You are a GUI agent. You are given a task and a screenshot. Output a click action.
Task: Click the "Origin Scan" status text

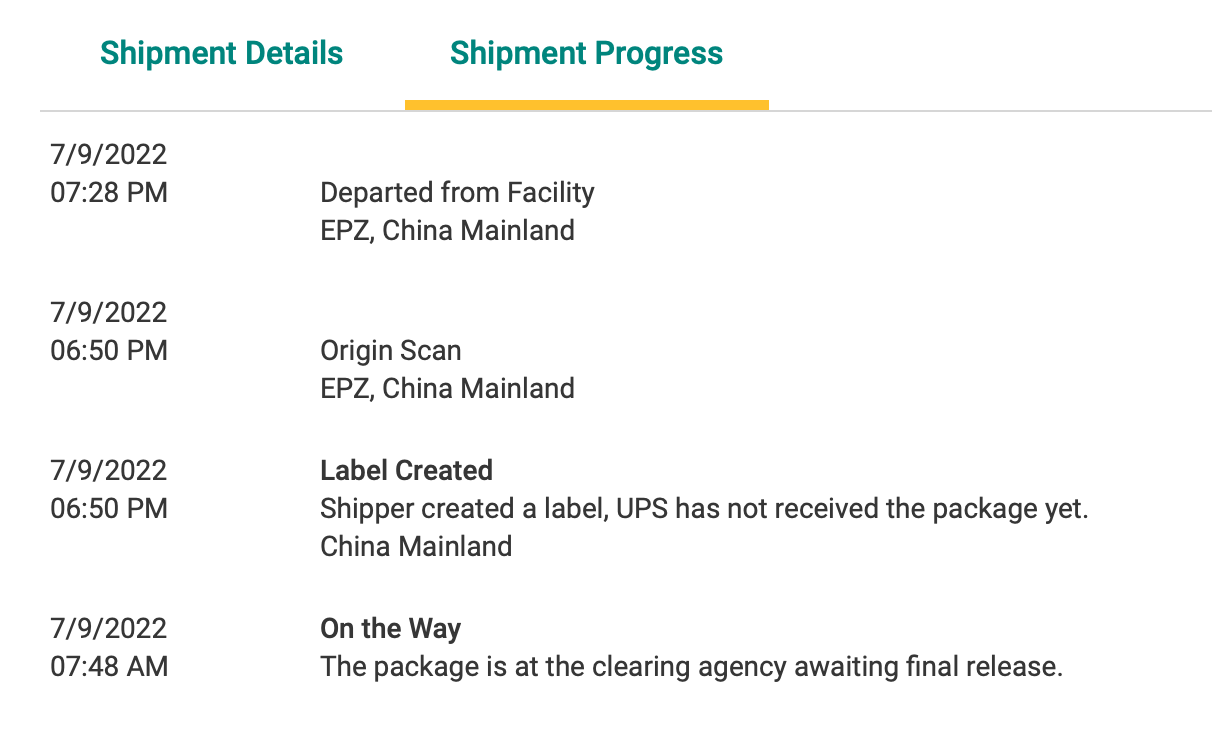click(390, 350)
